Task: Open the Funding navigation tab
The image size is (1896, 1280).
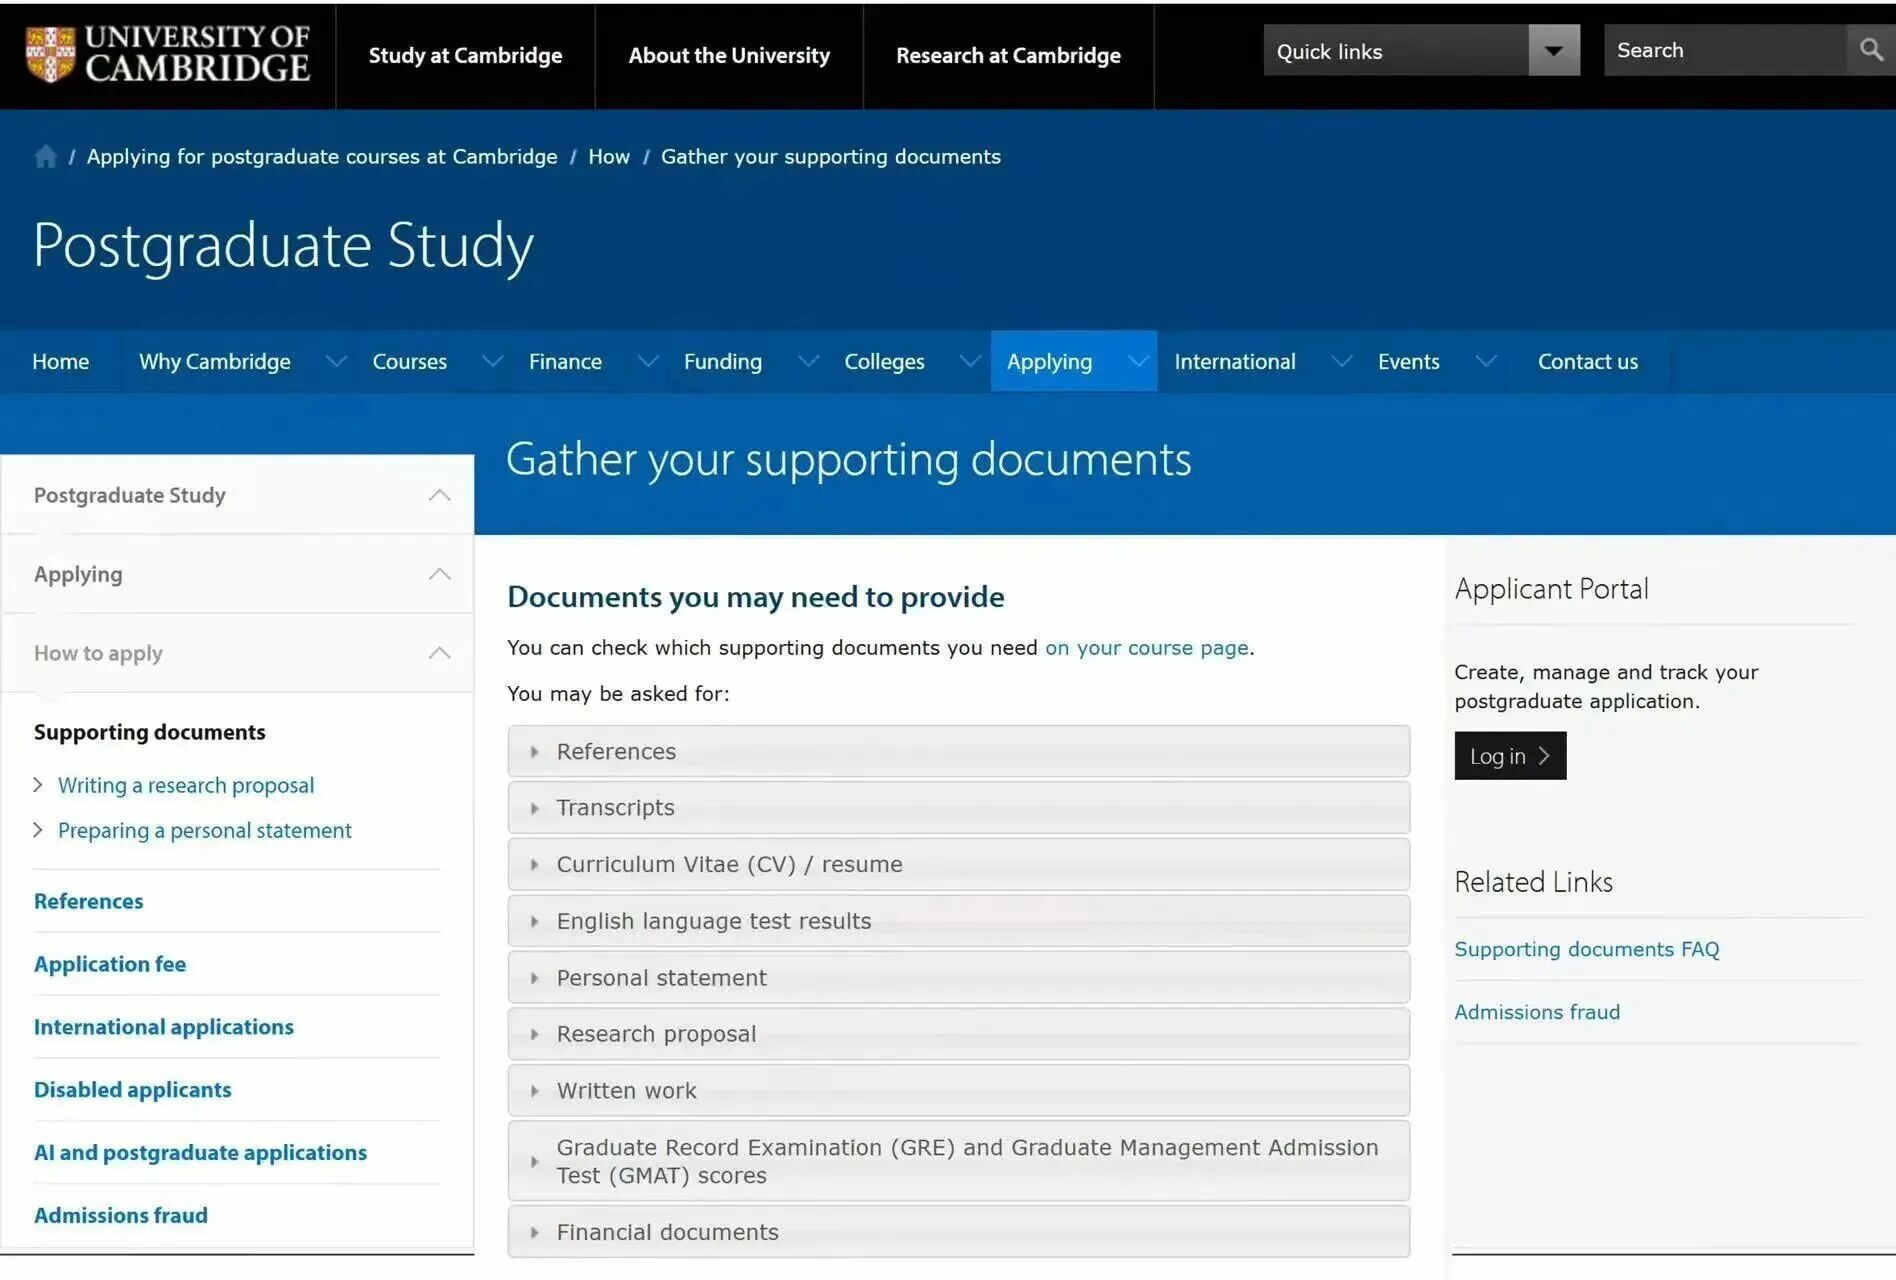Action: coord(723,361)
